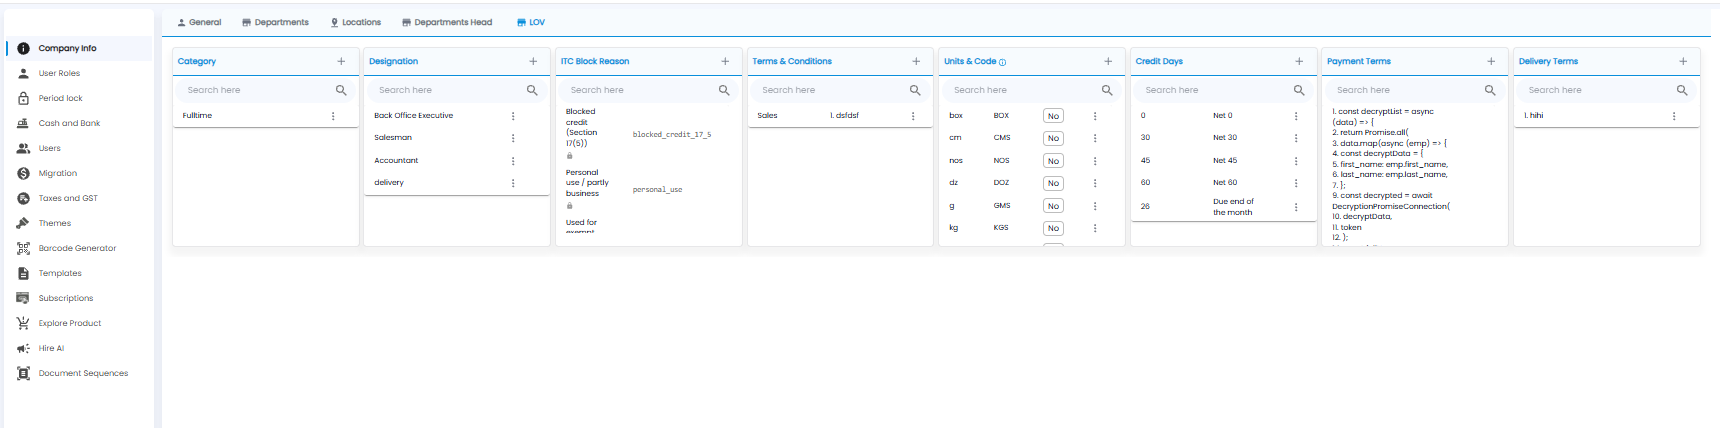Image resolution: width=1720 pixels, height=428 pixels.
Task: Add new Terms & Conditions entry
Action: coord(916,61)
